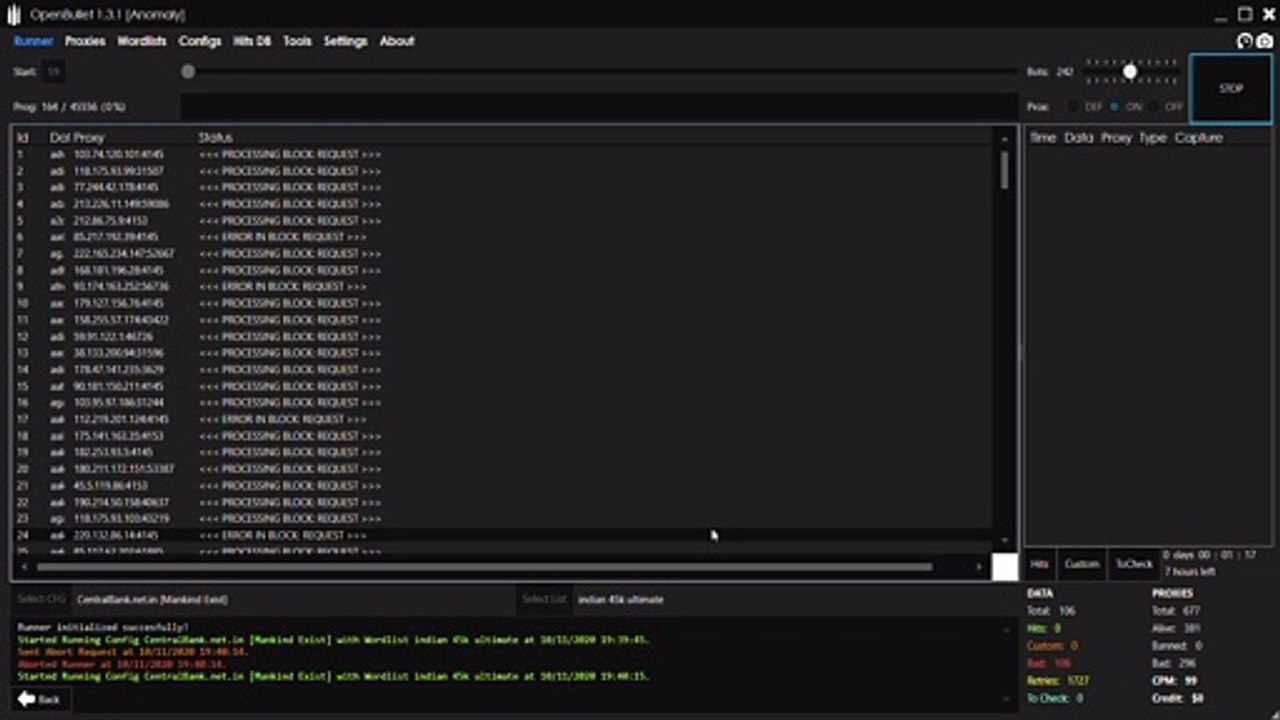The height and width of the screenshot is (720, 1280).
Task: Click the '7 hours left' estimate text
Action: (x=1190, y=572)
